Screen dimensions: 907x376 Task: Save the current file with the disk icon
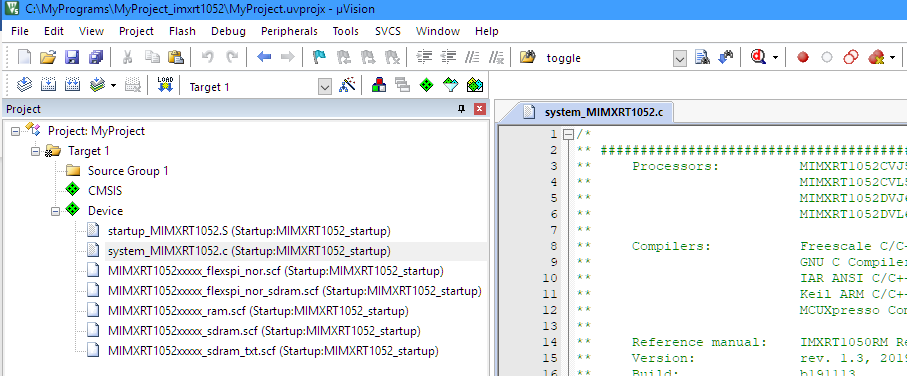coord(72,57)
